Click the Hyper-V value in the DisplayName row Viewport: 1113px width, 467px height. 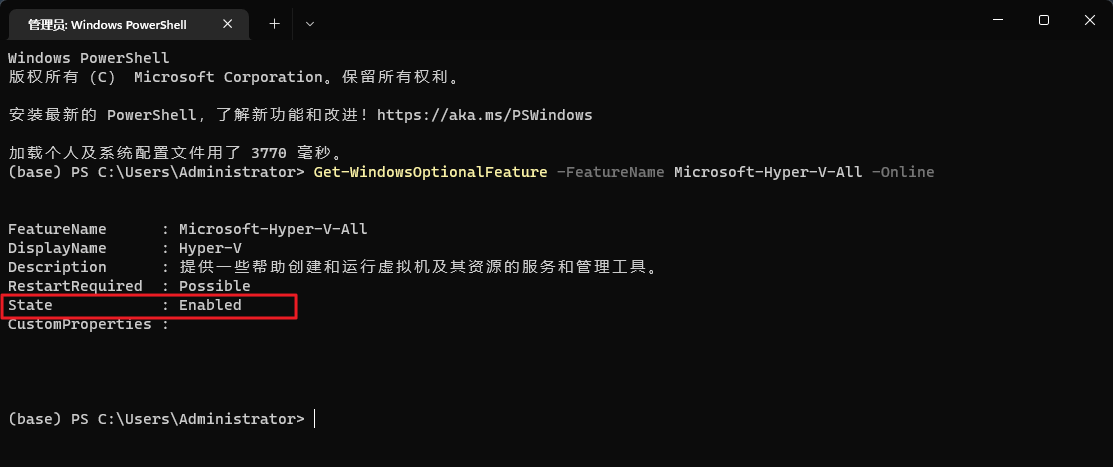pyautogui.click(x=210, y=248)
